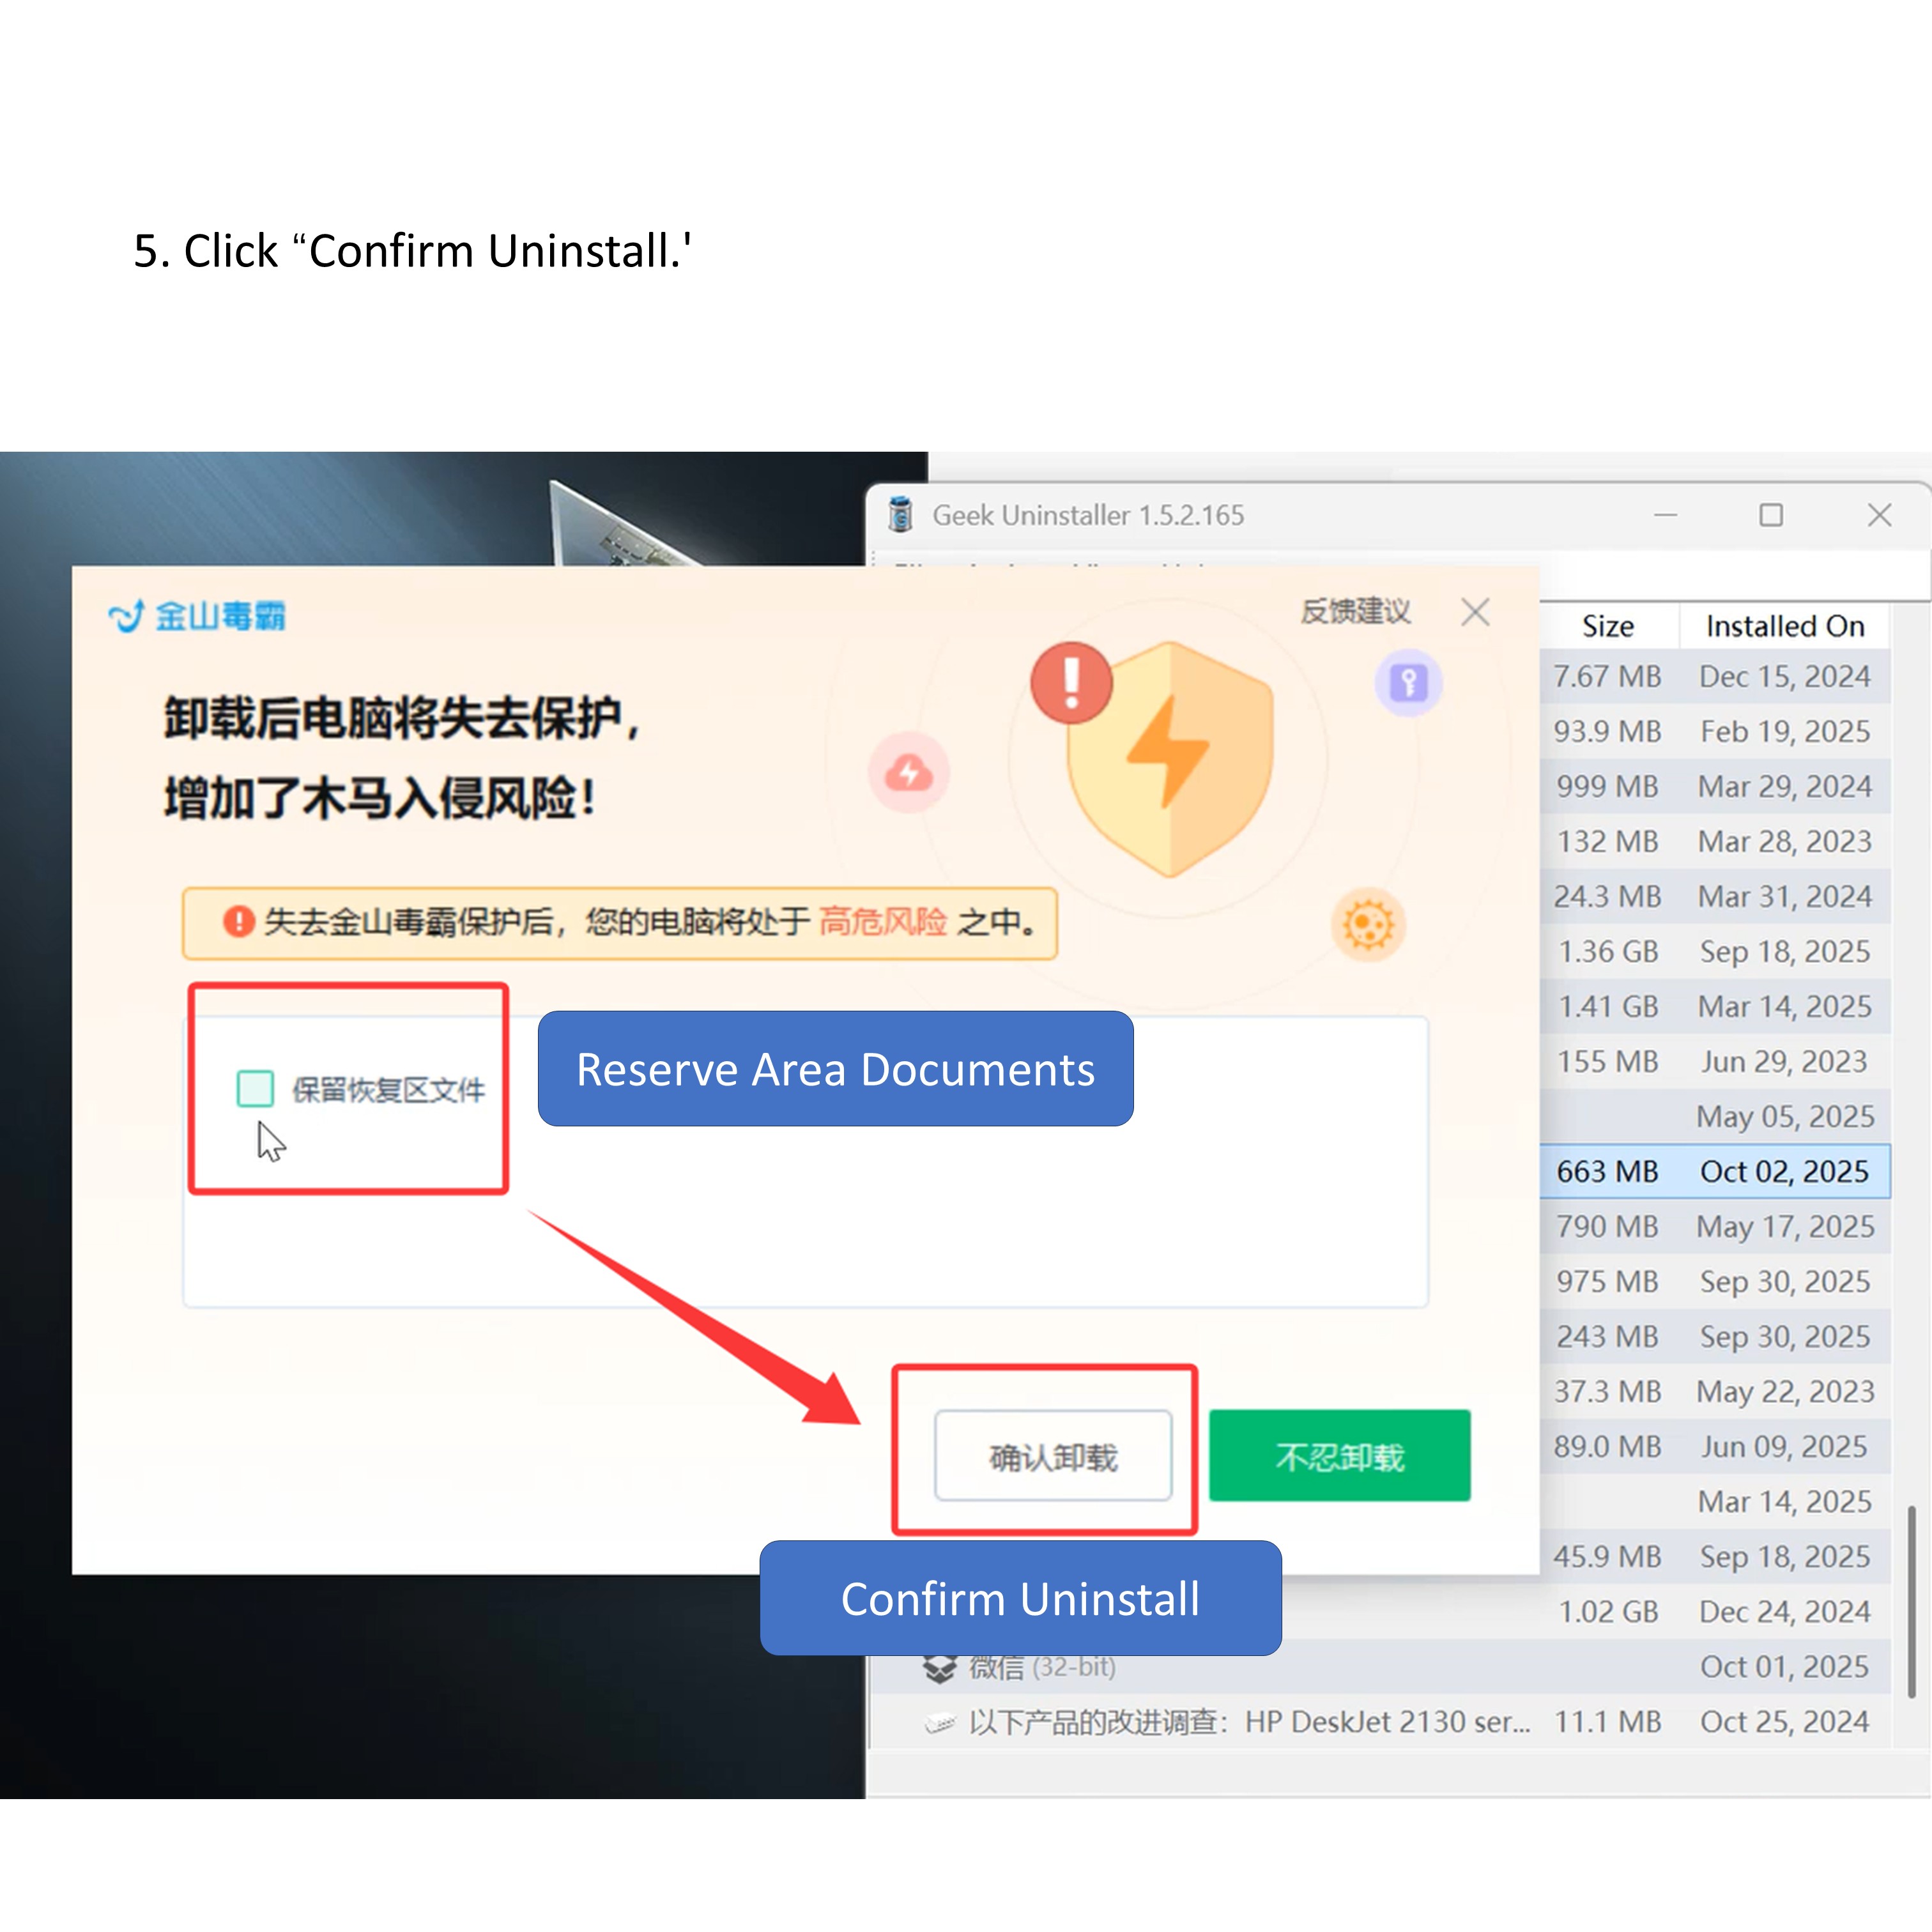Click the orange virus bug icon
The width and height of the screenshot is (1932, 1932).
tap(1368, 923)
